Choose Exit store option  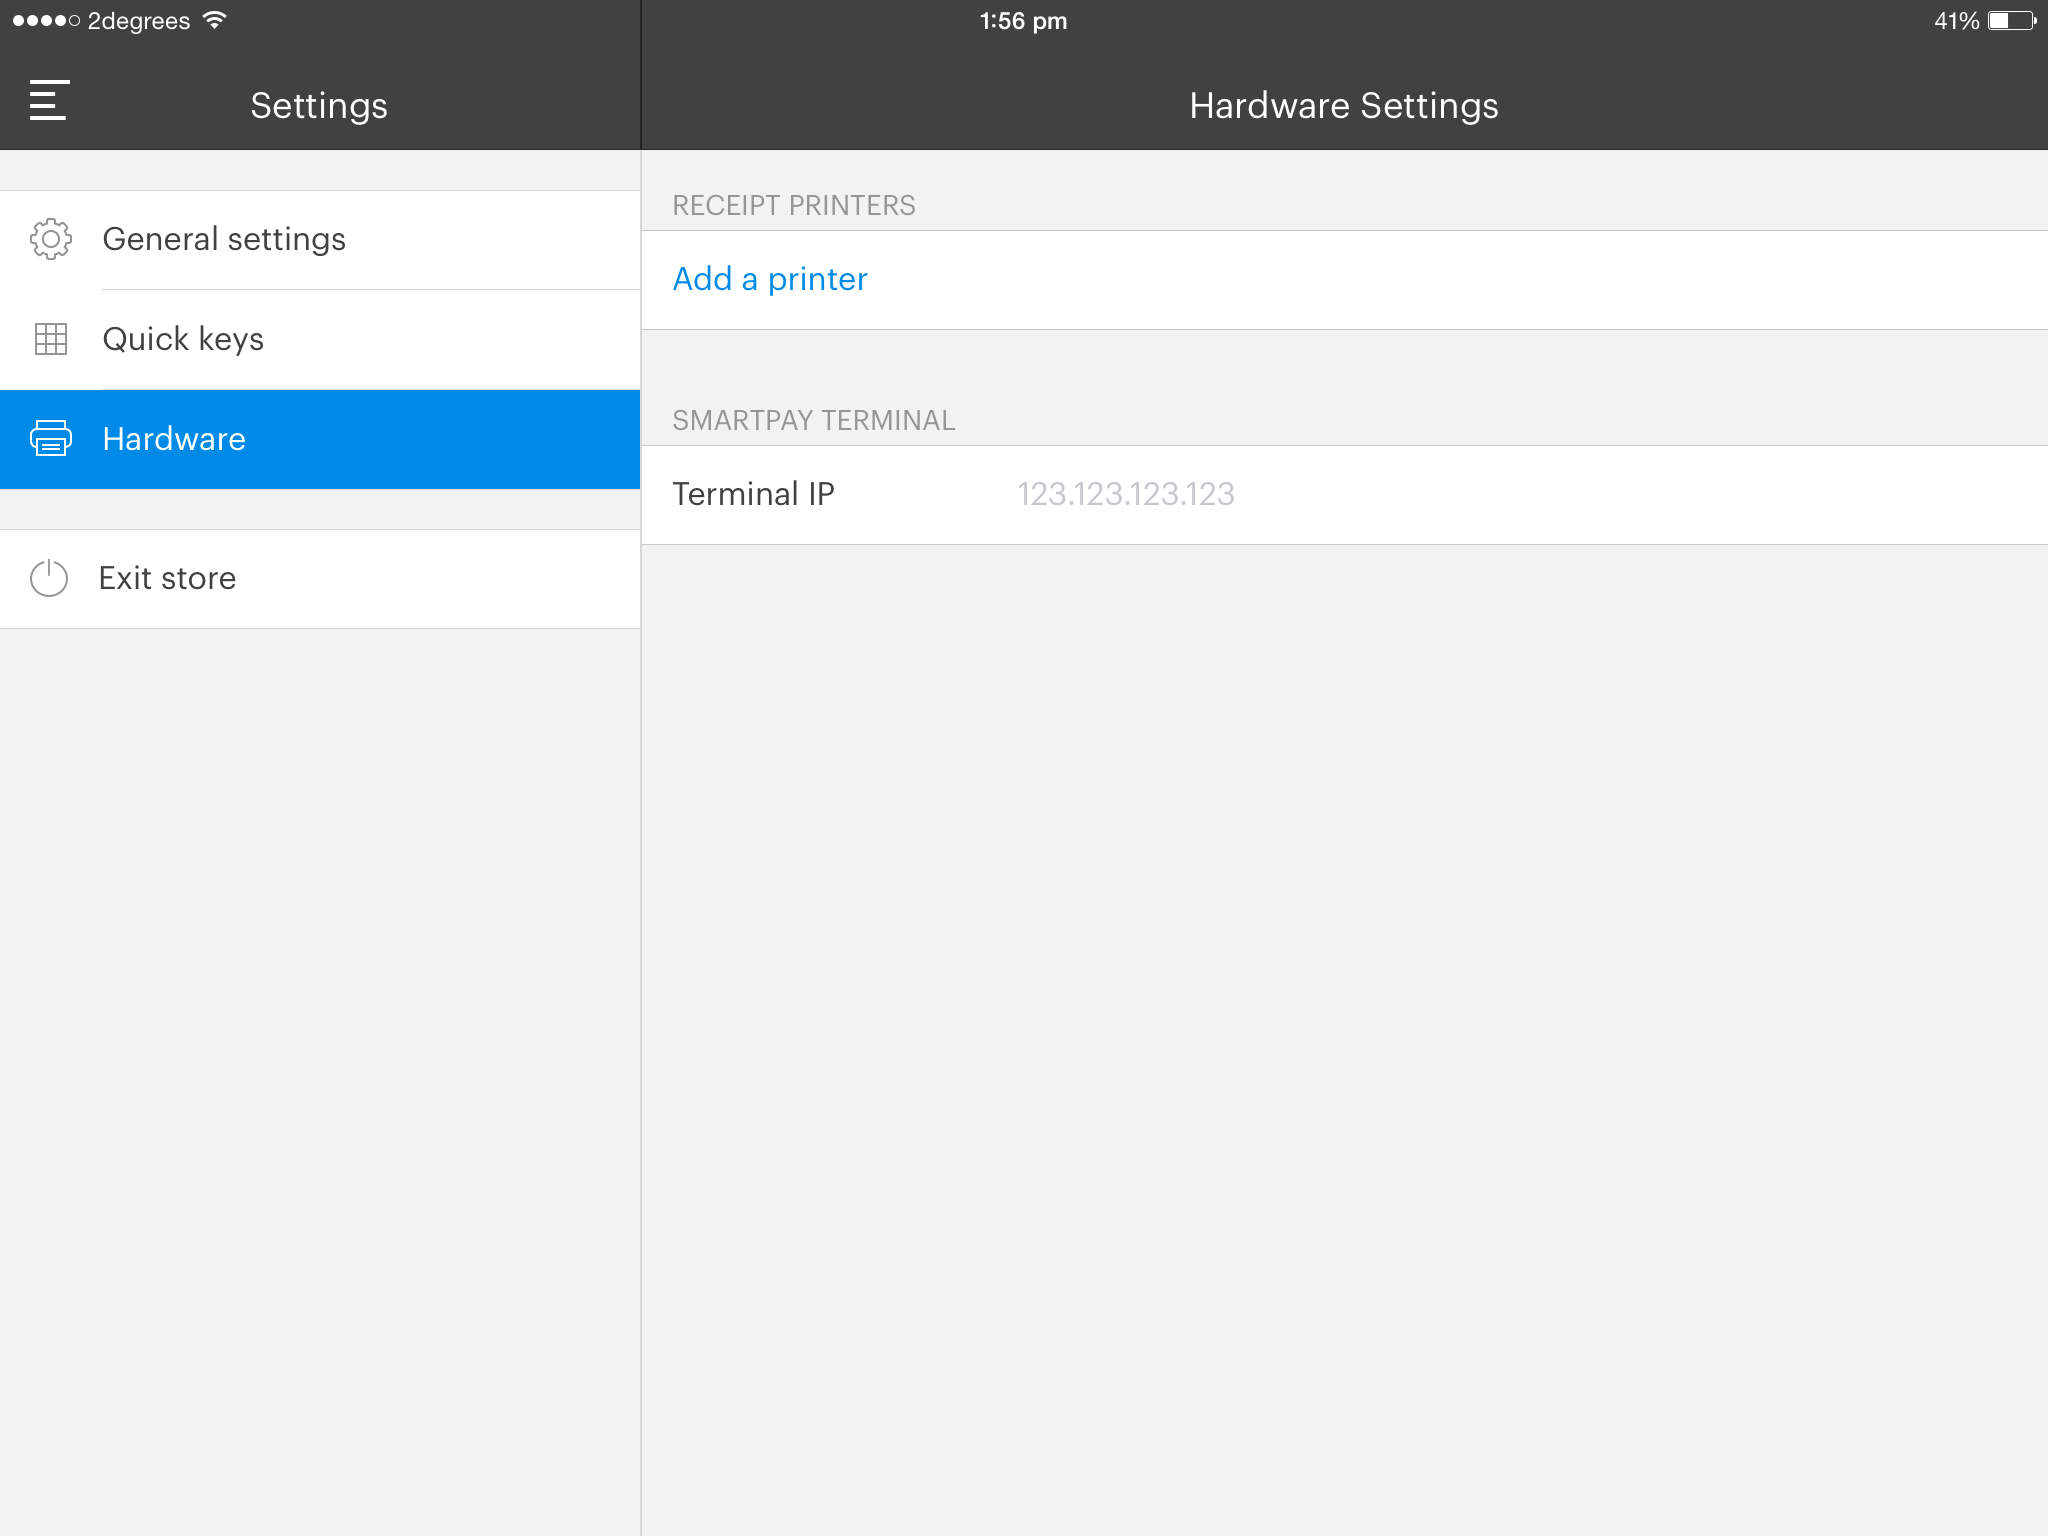point(167,578)
